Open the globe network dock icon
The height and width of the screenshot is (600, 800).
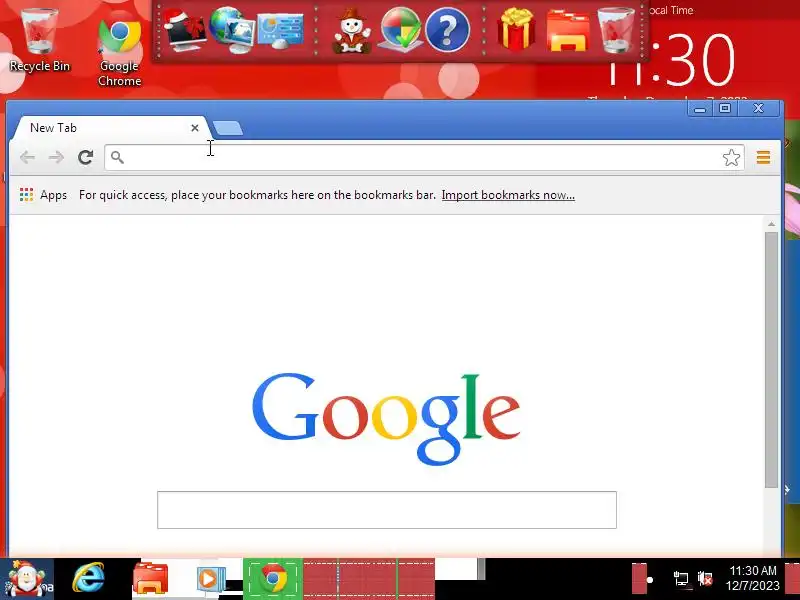[x=233, y=30]
